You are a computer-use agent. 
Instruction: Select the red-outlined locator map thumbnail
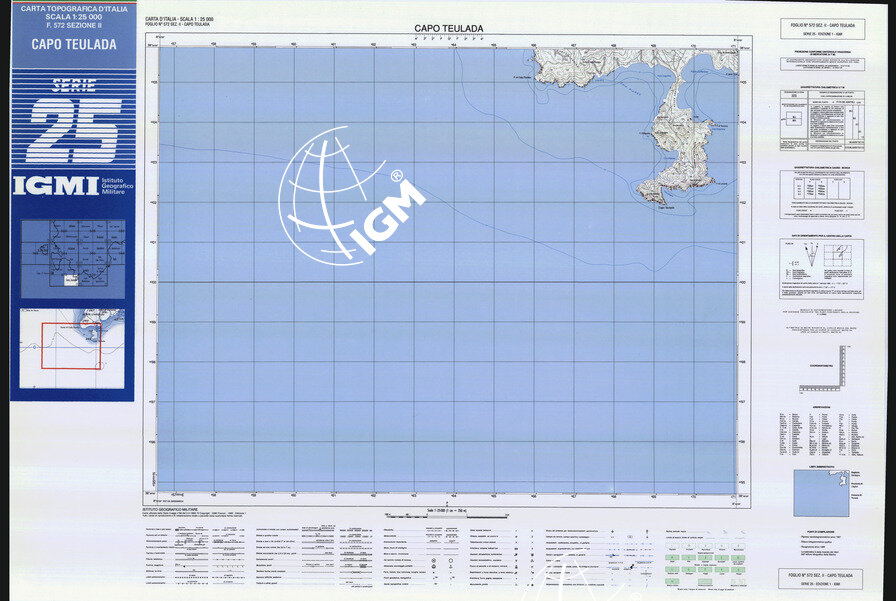[72, 347]
